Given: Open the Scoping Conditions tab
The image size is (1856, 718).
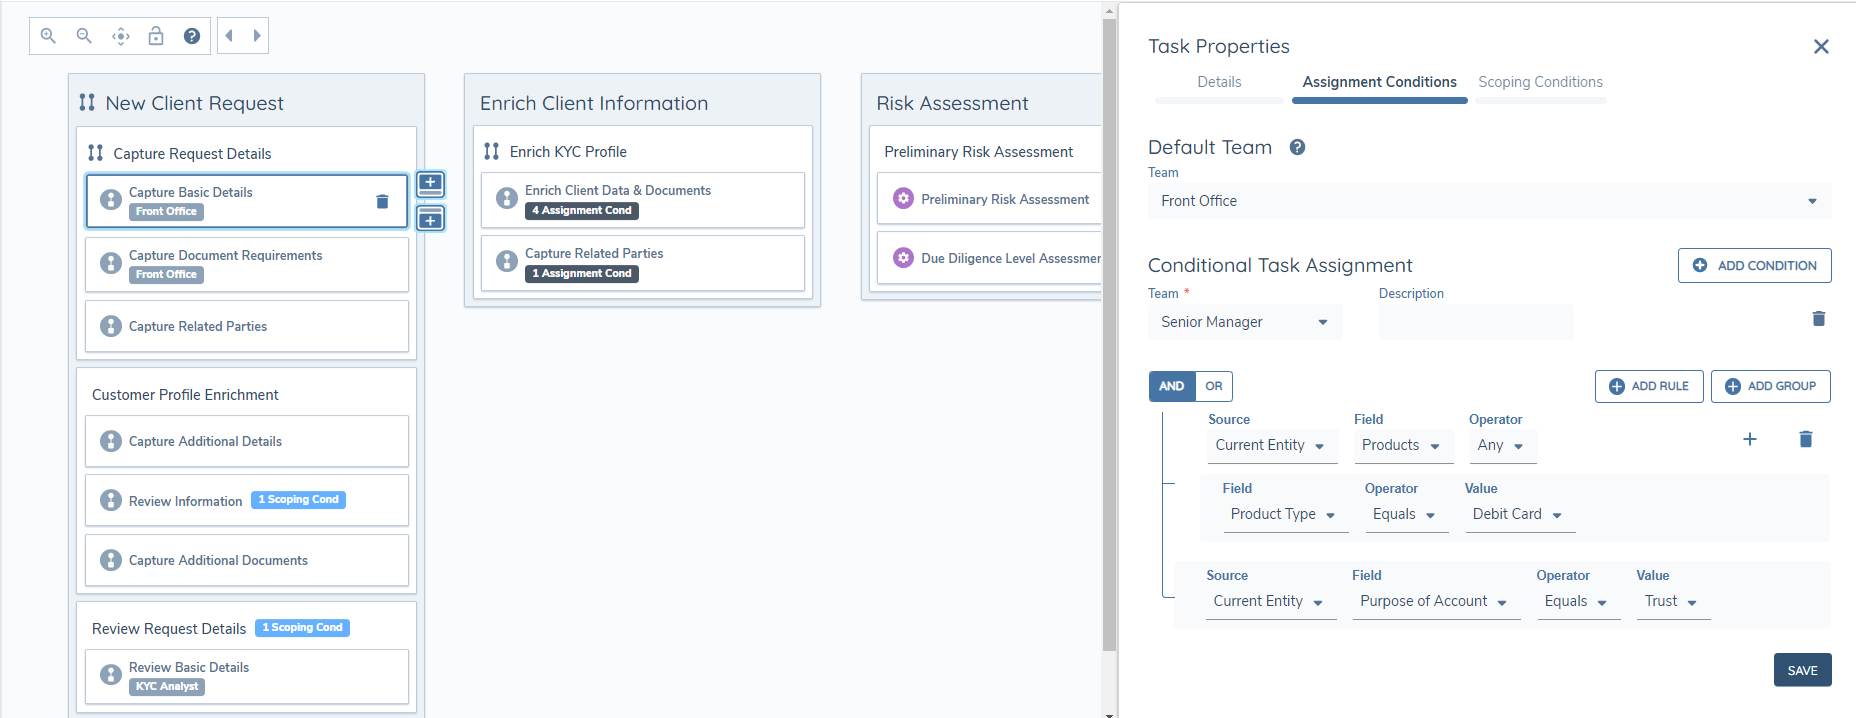Looking at the screenshot, I should 1540,82.
